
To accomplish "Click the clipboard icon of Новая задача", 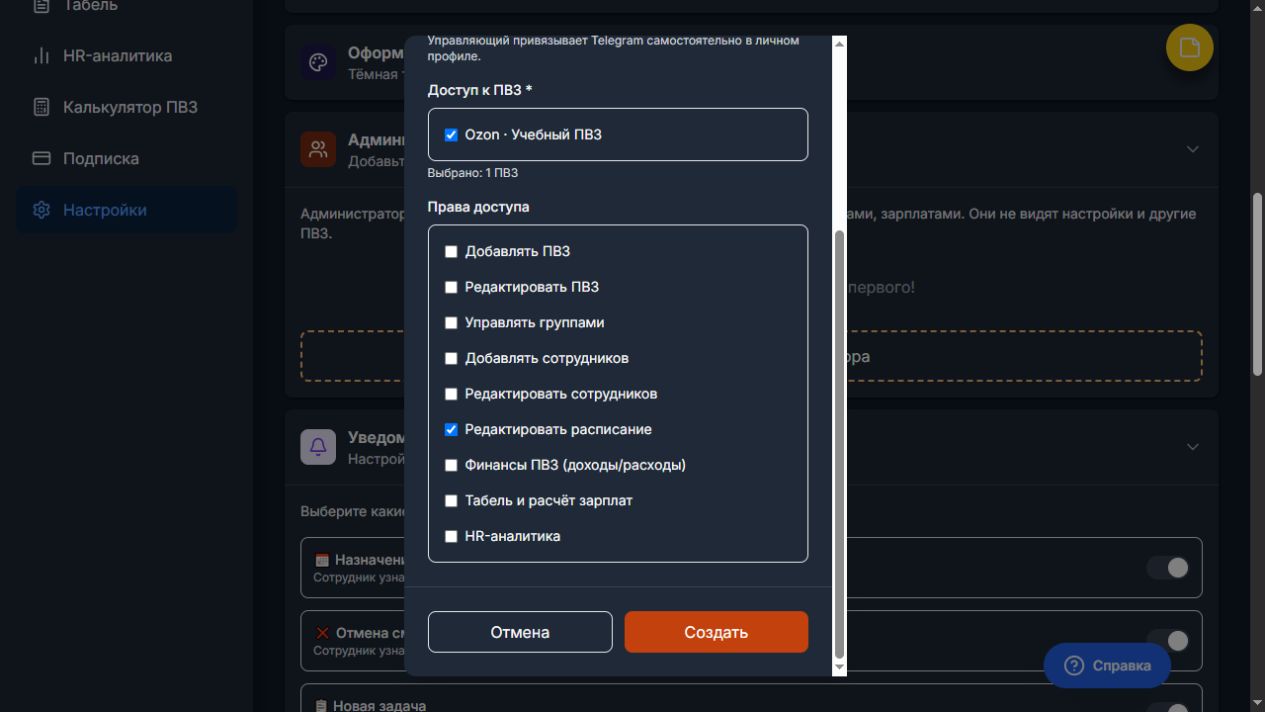I will tap(321, 706).
